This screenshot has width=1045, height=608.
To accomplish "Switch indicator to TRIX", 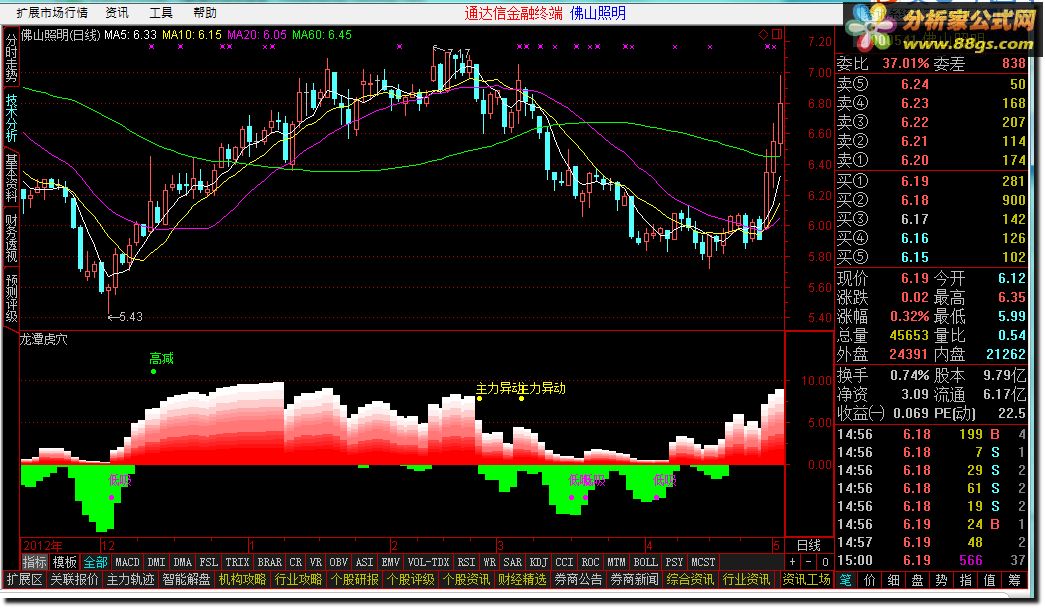I will pos(237,562).
